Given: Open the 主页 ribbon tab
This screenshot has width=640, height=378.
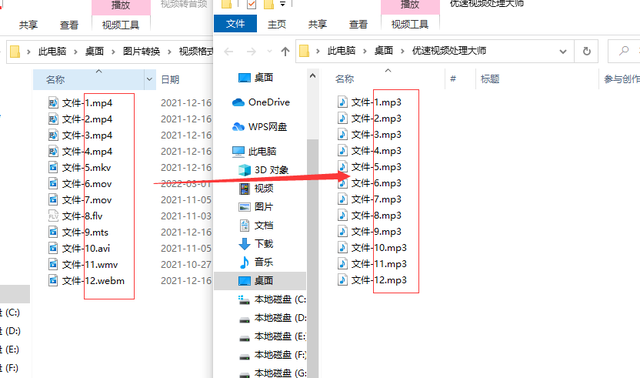Looking at the screenshot, I should [277, 24].
